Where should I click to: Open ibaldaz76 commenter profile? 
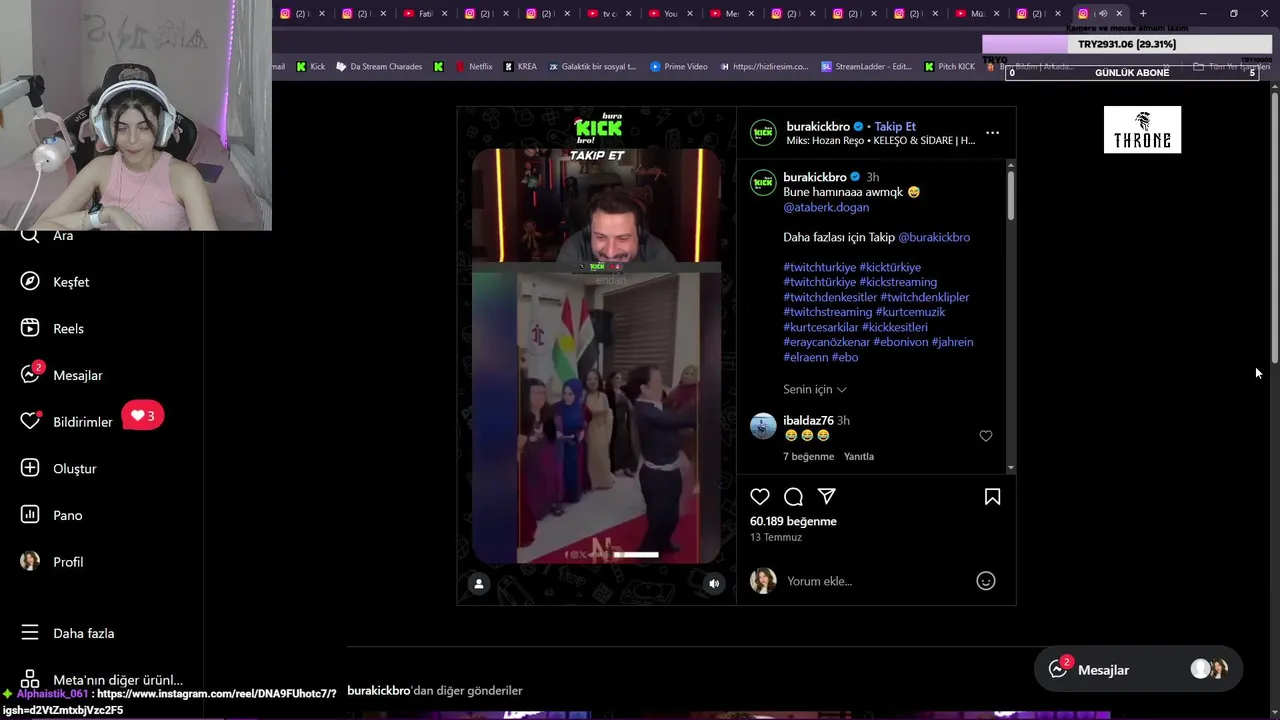808,420
